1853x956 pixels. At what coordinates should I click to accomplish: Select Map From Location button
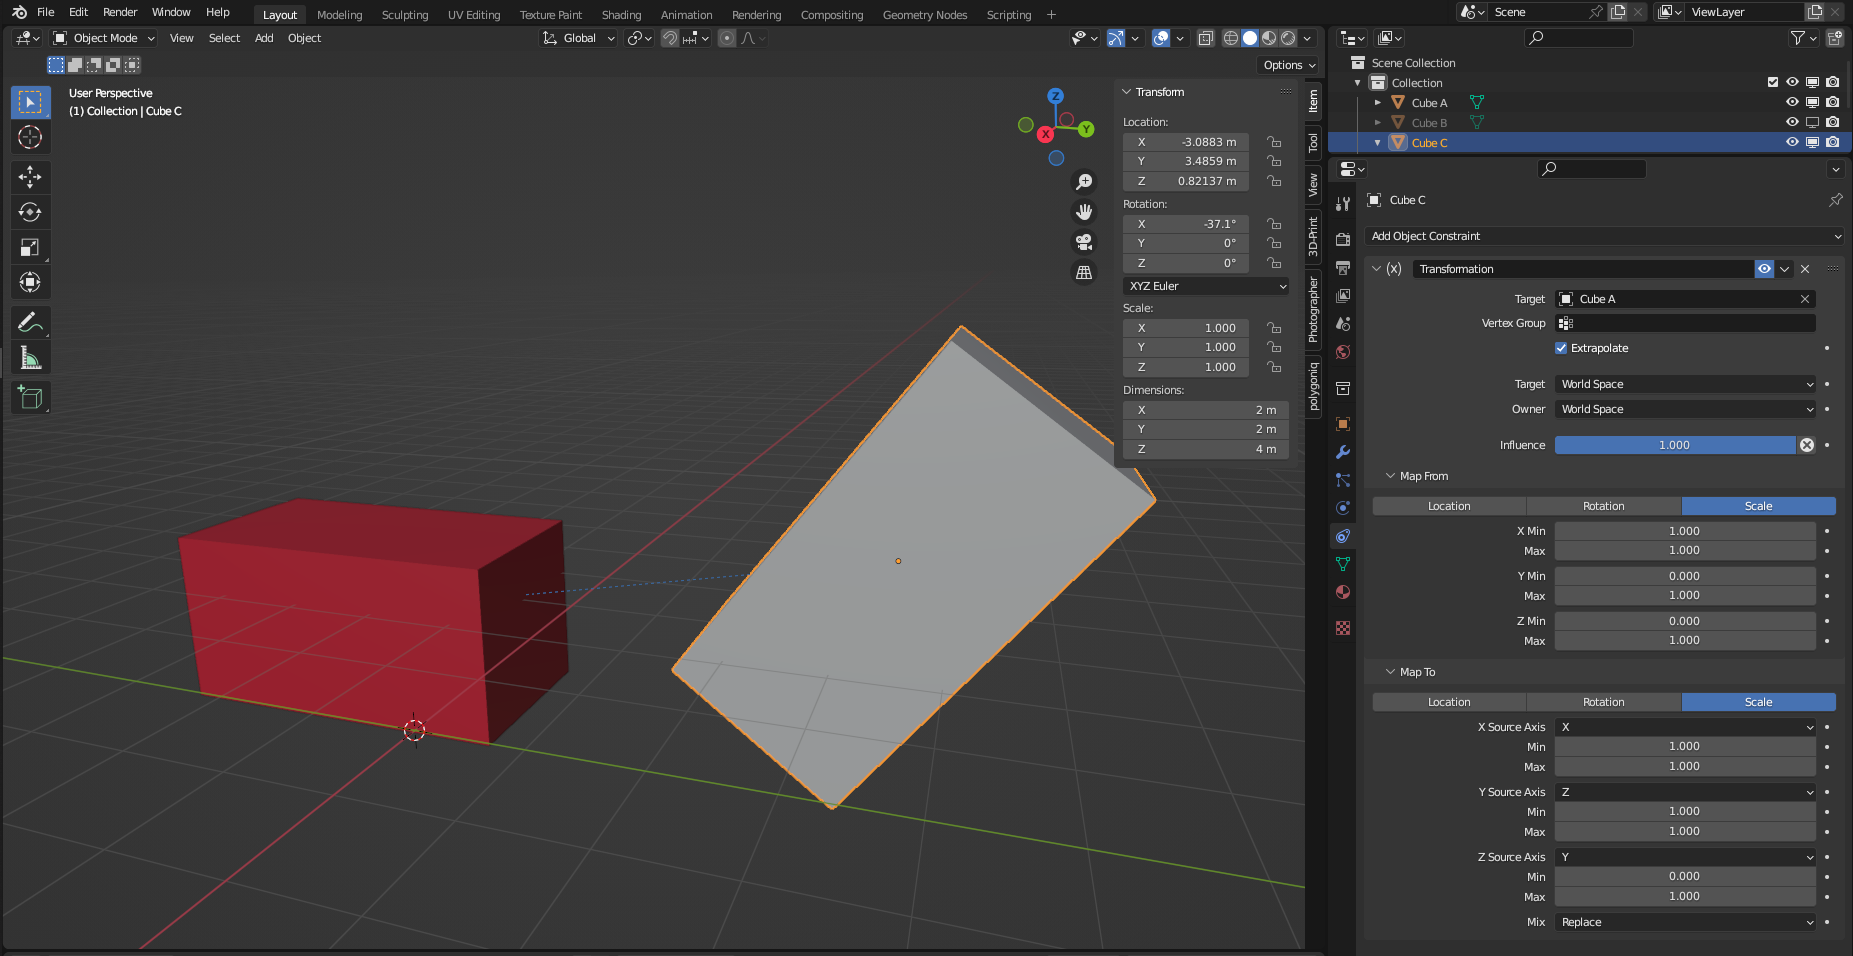pos(1449,506)
